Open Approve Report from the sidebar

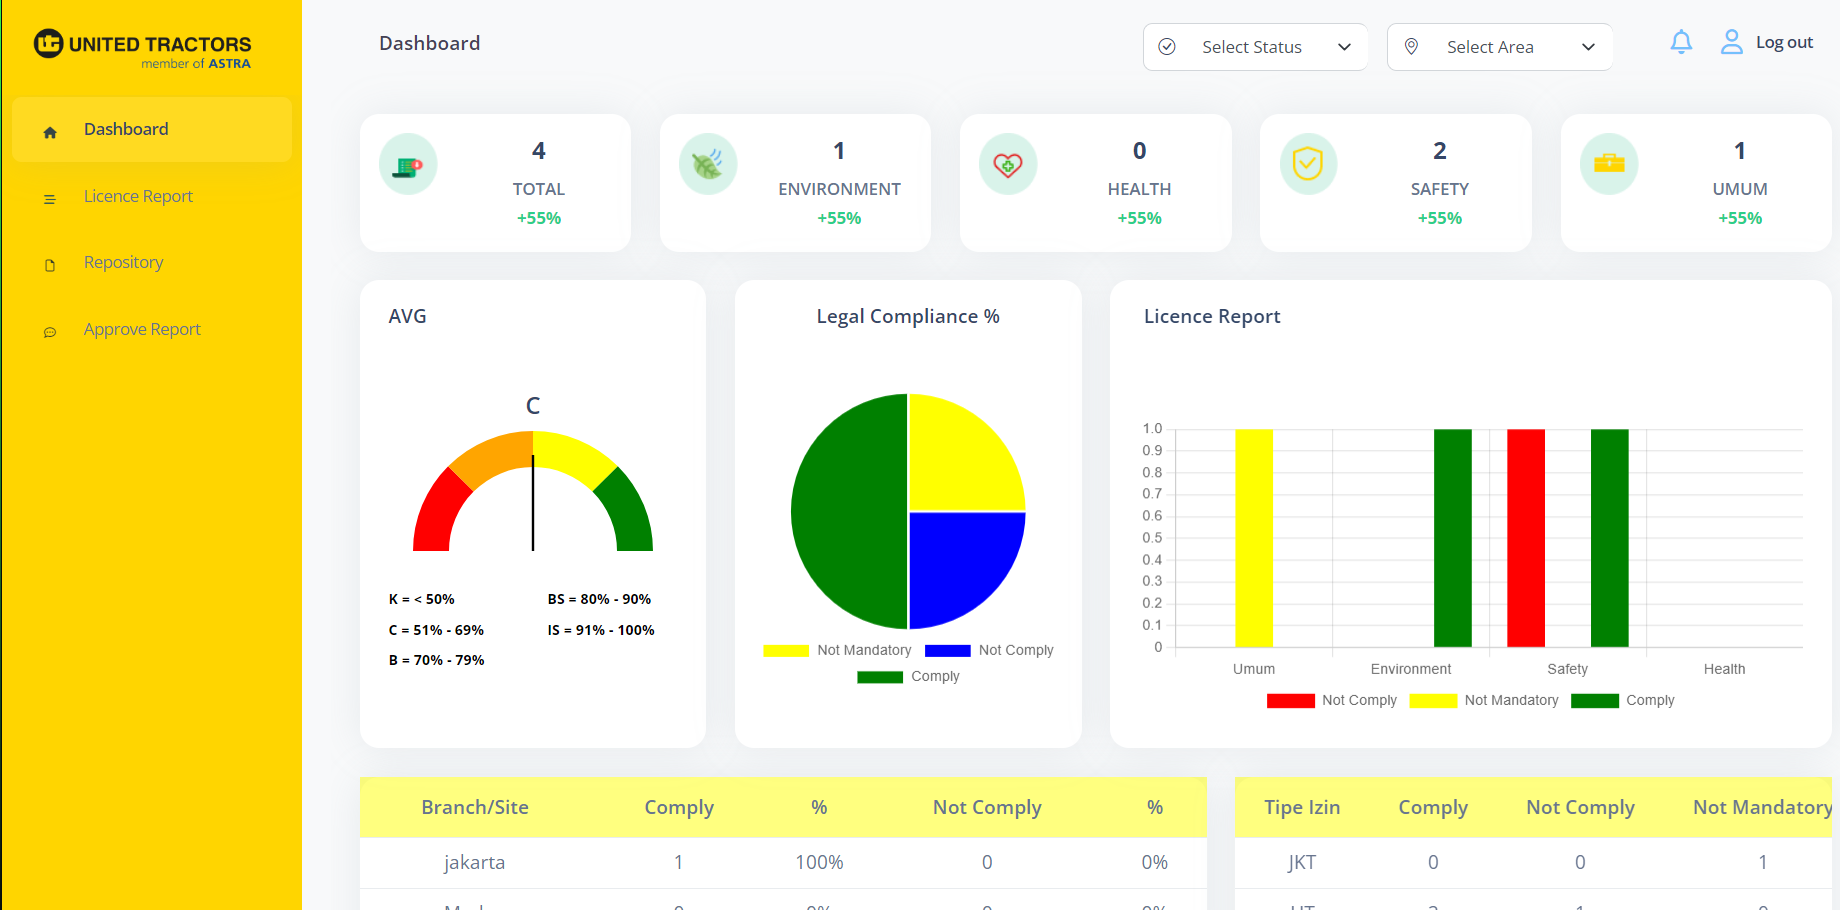click(x=142, y=329)
